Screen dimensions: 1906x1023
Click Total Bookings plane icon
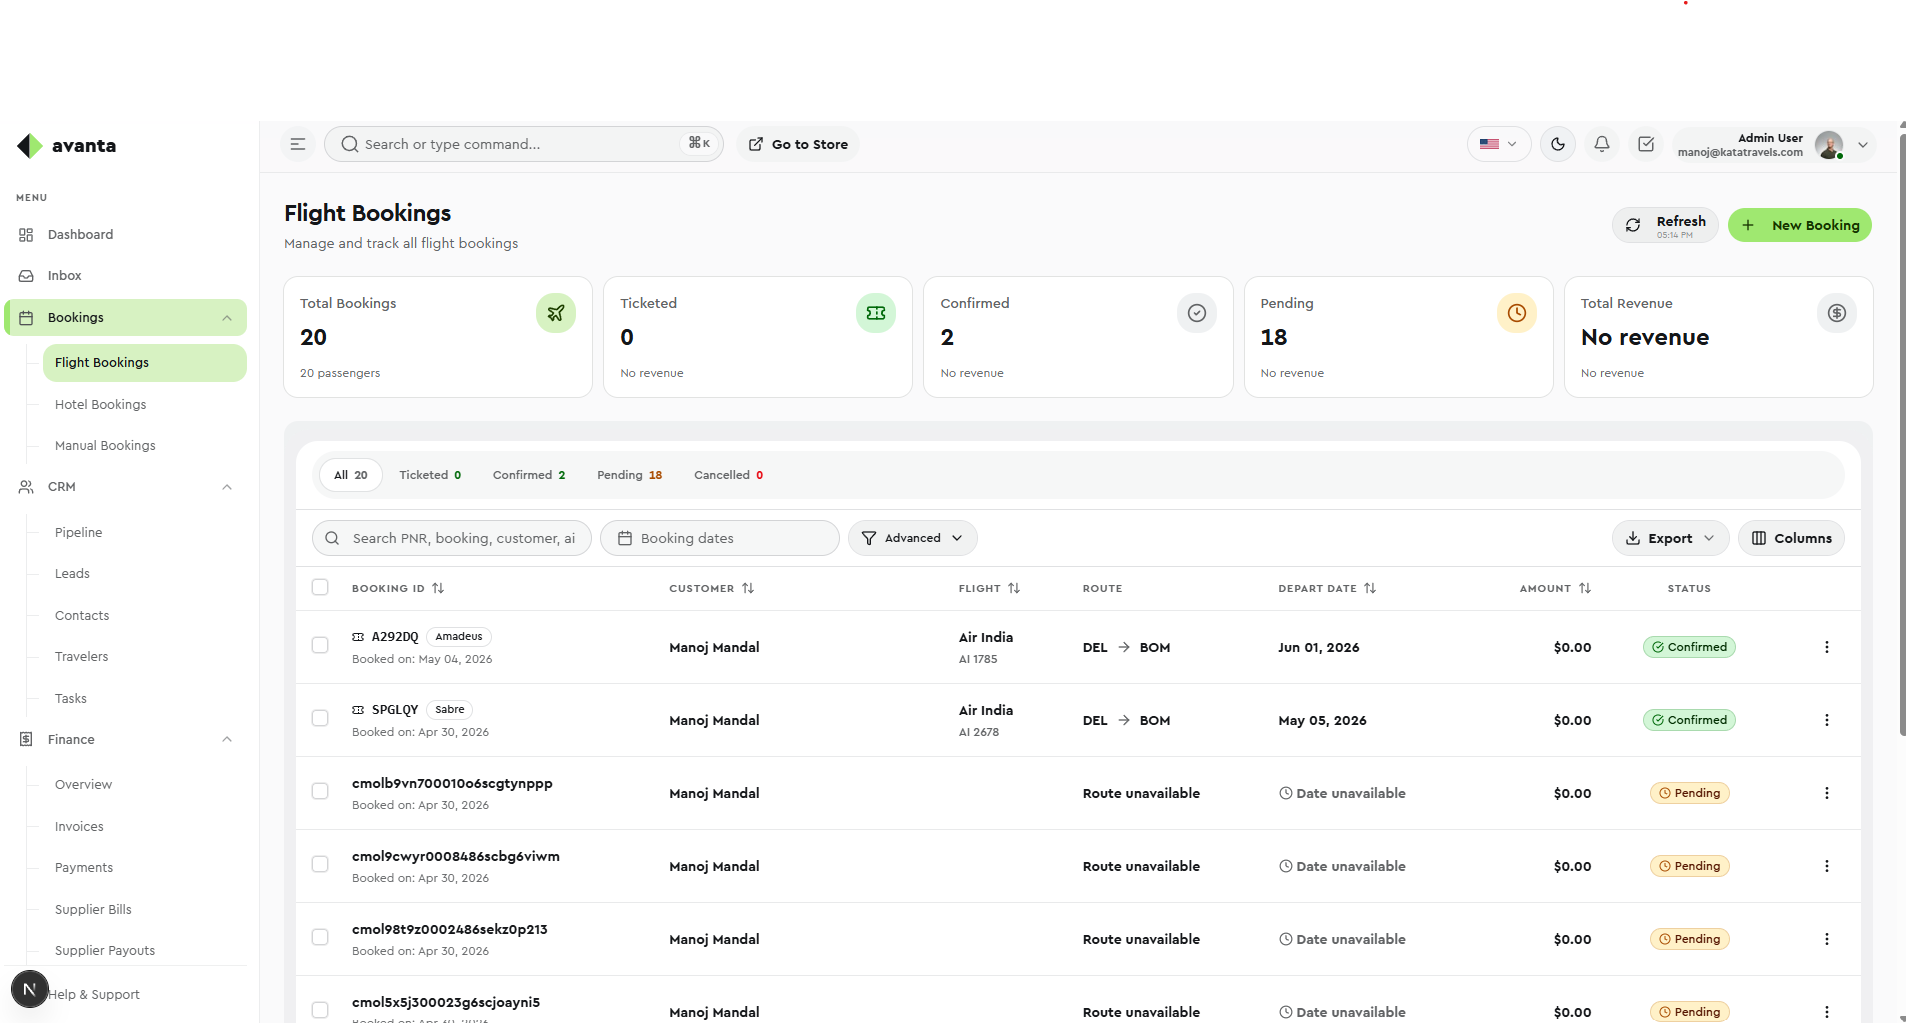pyautogui.click(x=556, y=313)
